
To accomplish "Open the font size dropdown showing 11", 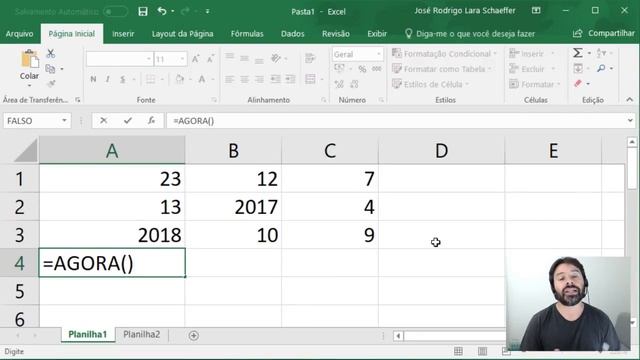I will tap(182, 59).
